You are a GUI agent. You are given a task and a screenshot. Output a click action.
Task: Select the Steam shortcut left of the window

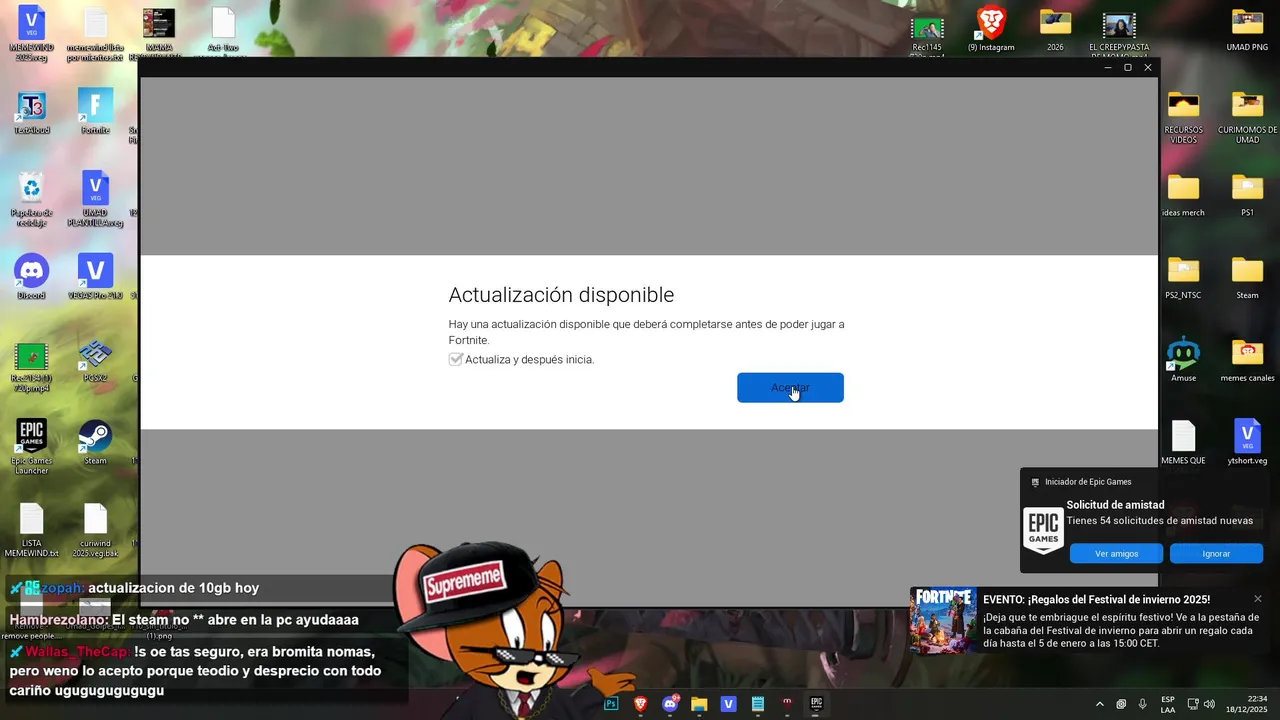pyautogui.click(x=95, y=443)
